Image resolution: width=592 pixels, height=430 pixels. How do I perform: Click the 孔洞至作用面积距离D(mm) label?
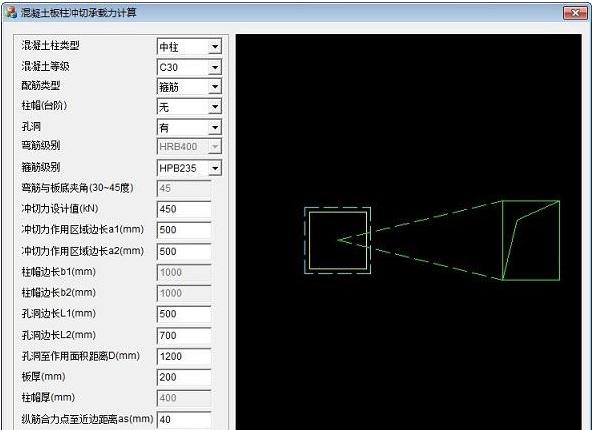(80, 356)
